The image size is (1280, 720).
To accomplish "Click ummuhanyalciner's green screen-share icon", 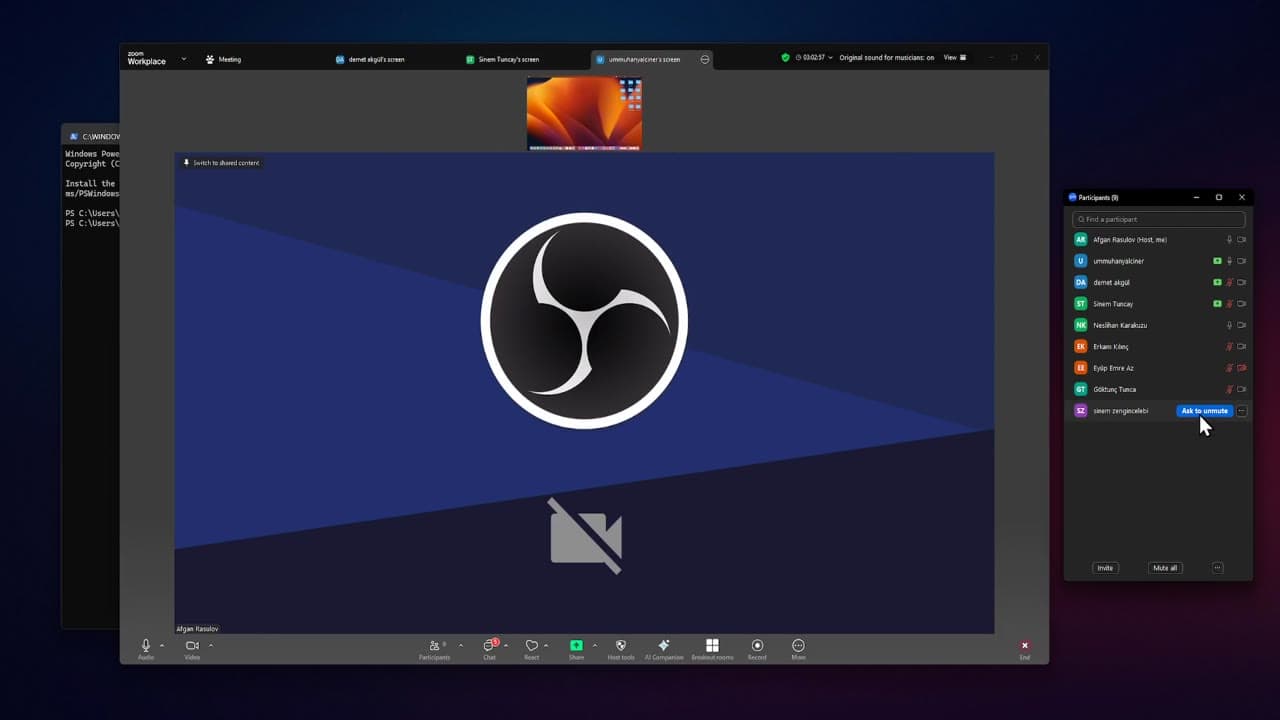I will (1217, 261).
